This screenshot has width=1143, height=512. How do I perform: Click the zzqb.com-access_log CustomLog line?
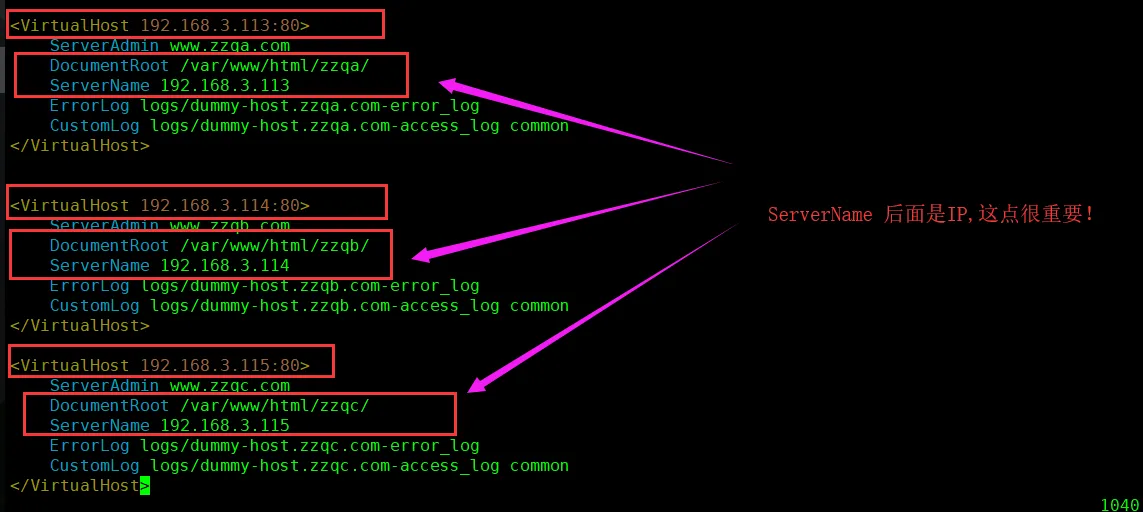pyautogui.click(x=309, y=306)
